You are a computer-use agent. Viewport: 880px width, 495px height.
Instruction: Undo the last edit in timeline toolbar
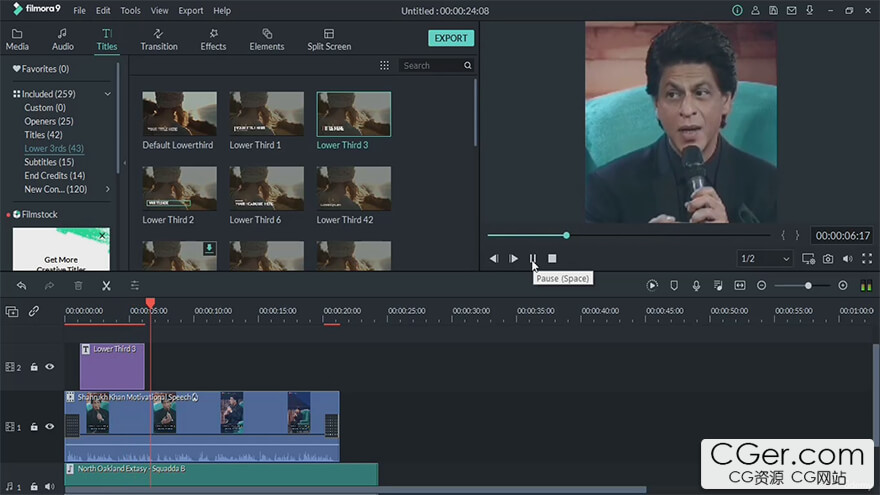(21, 286)
